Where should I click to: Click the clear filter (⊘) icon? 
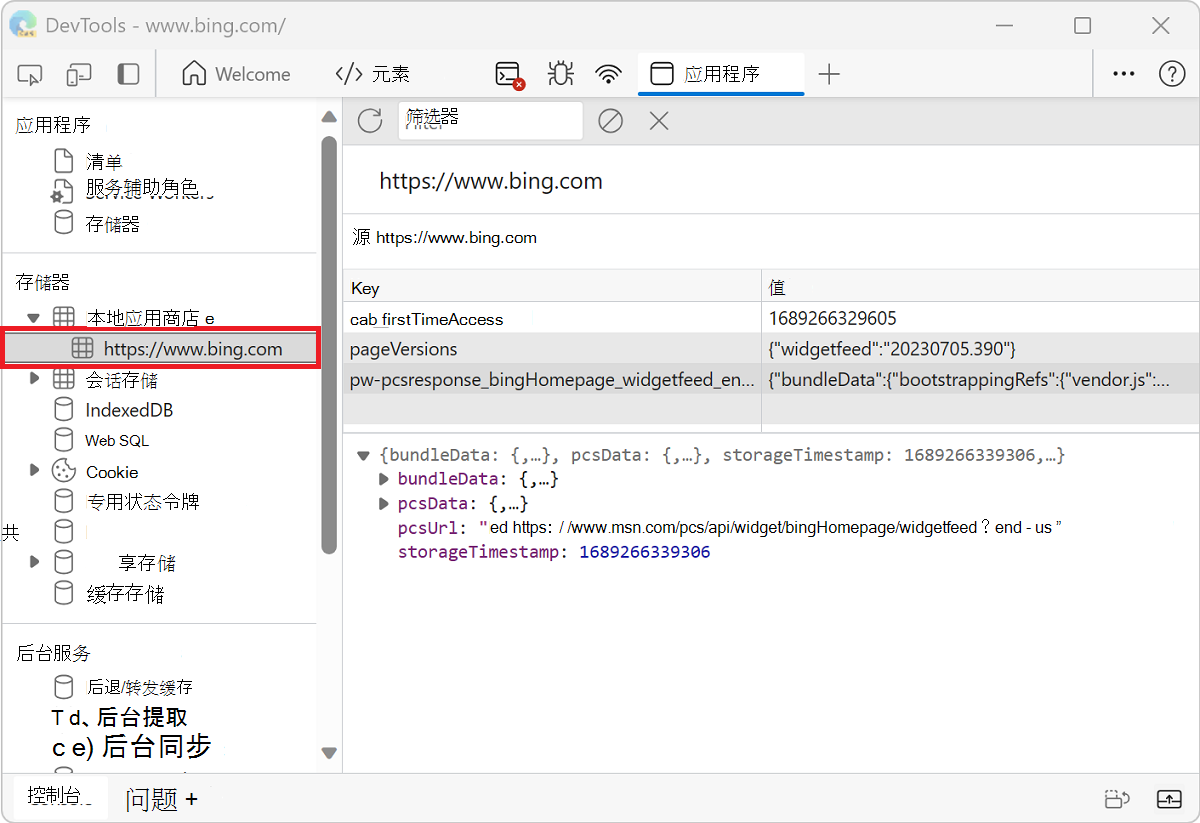(610, 120)
